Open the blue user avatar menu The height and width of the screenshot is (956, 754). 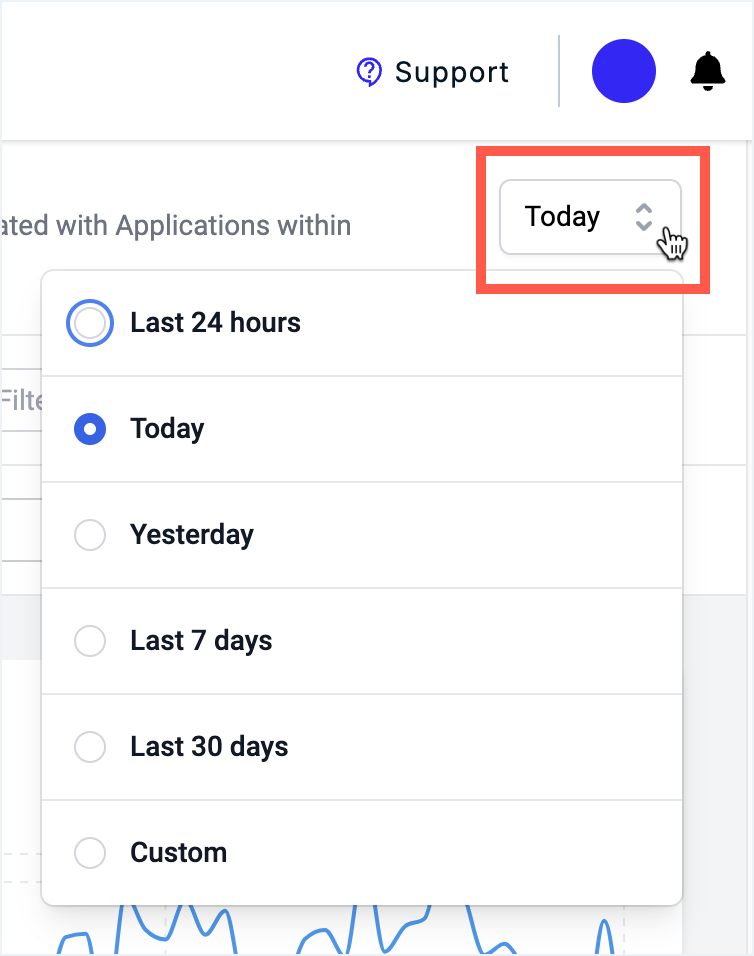pyautogui.click(x=624, y=71)
